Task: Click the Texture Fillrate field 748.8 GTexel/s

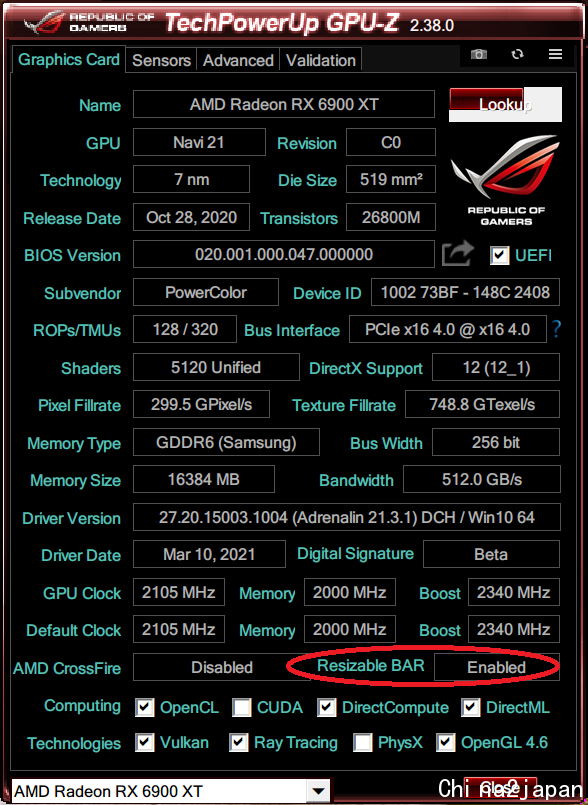Action: 482,404
